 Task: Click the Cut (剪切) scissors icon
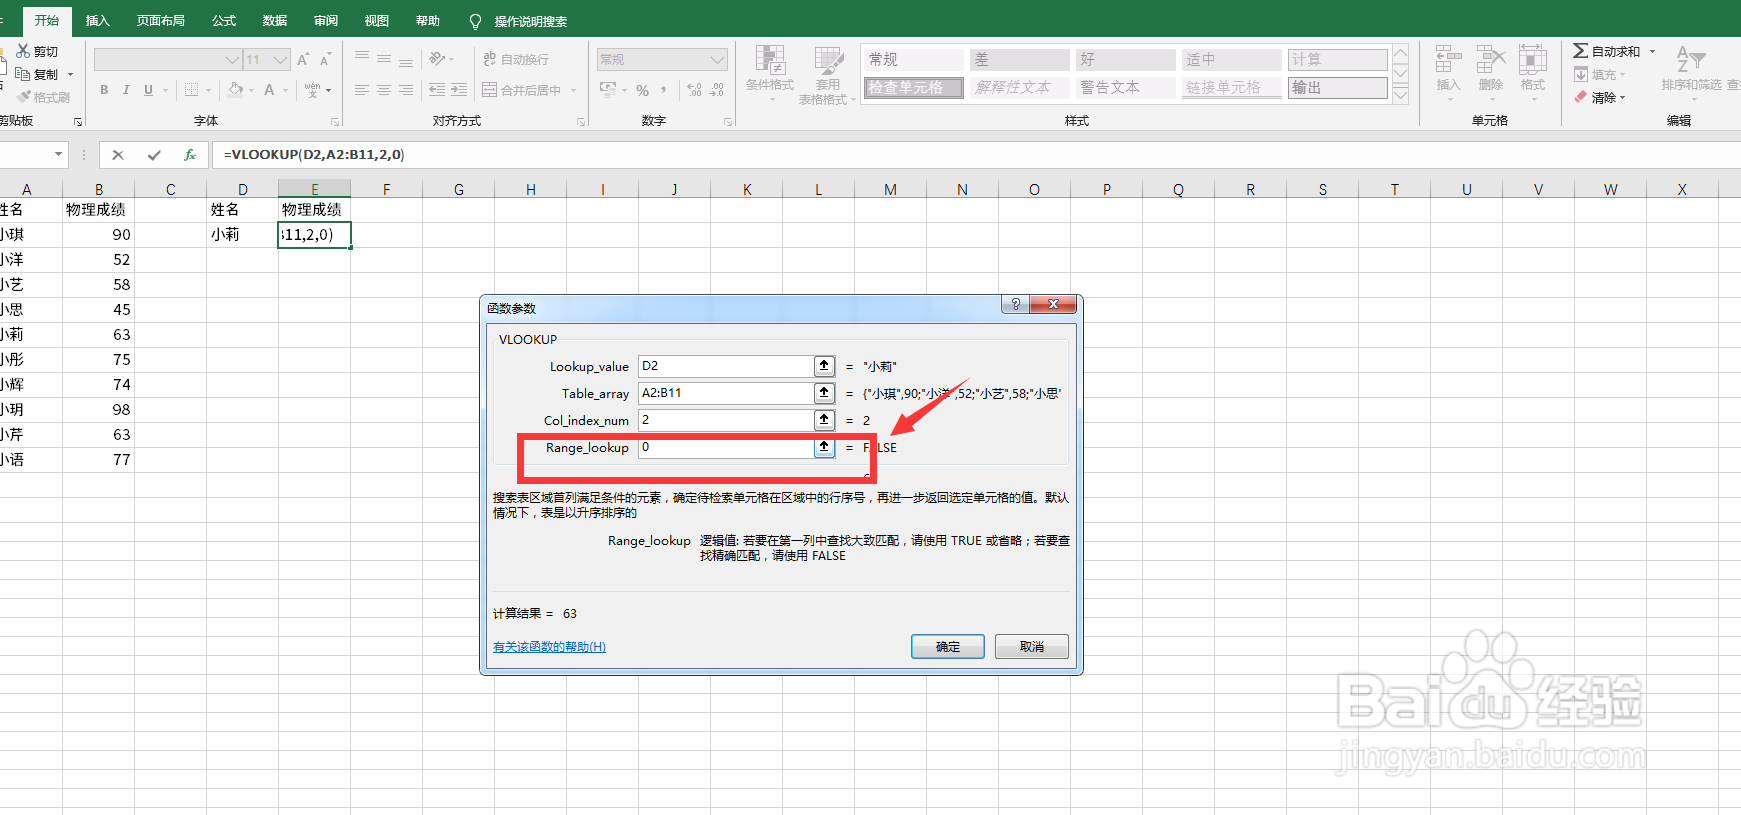point(23,51)
